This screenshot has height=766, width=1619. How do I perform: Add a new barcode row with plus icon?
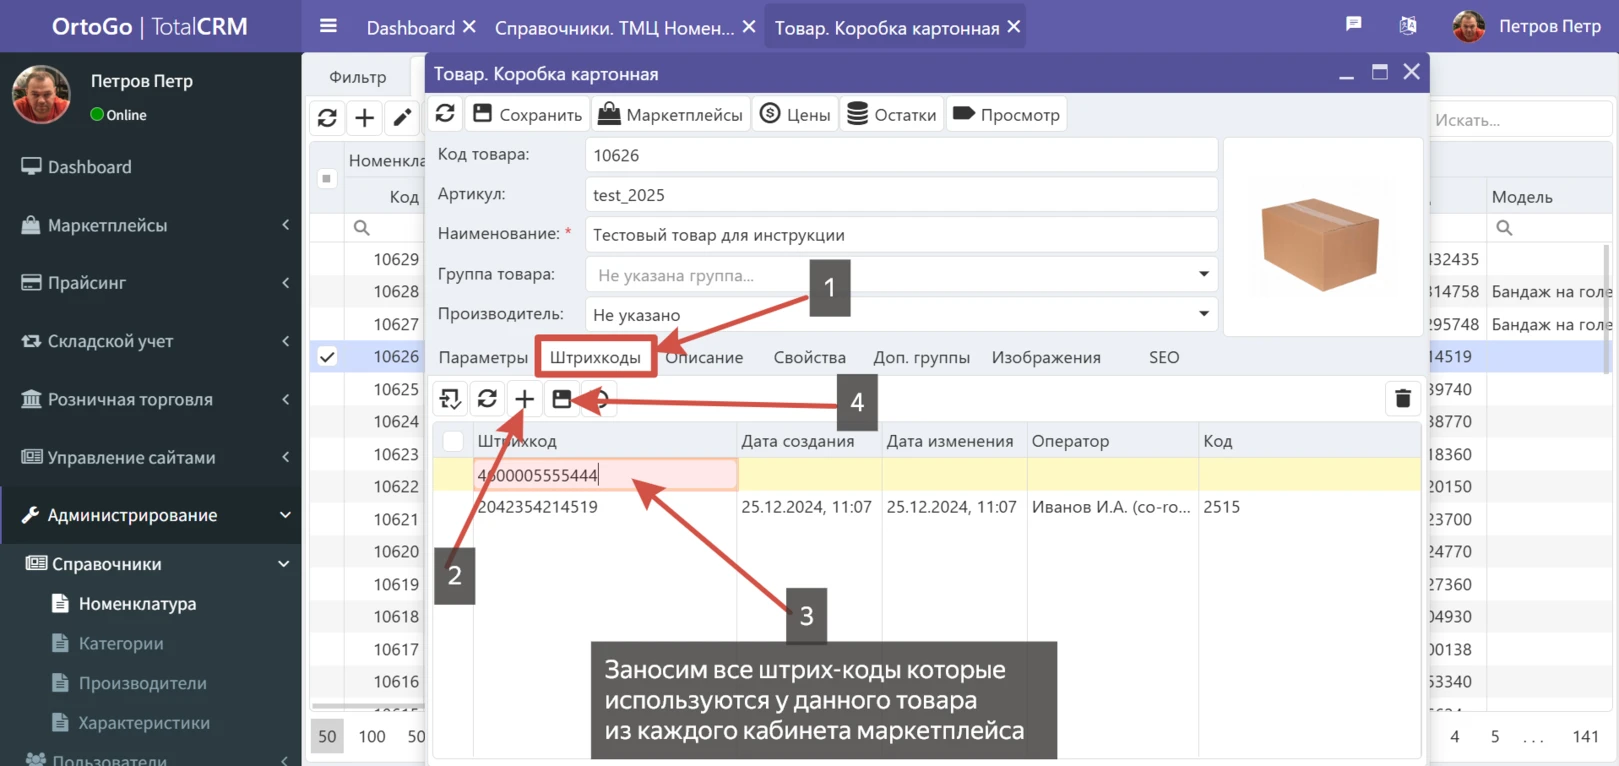tap(524, 399)
